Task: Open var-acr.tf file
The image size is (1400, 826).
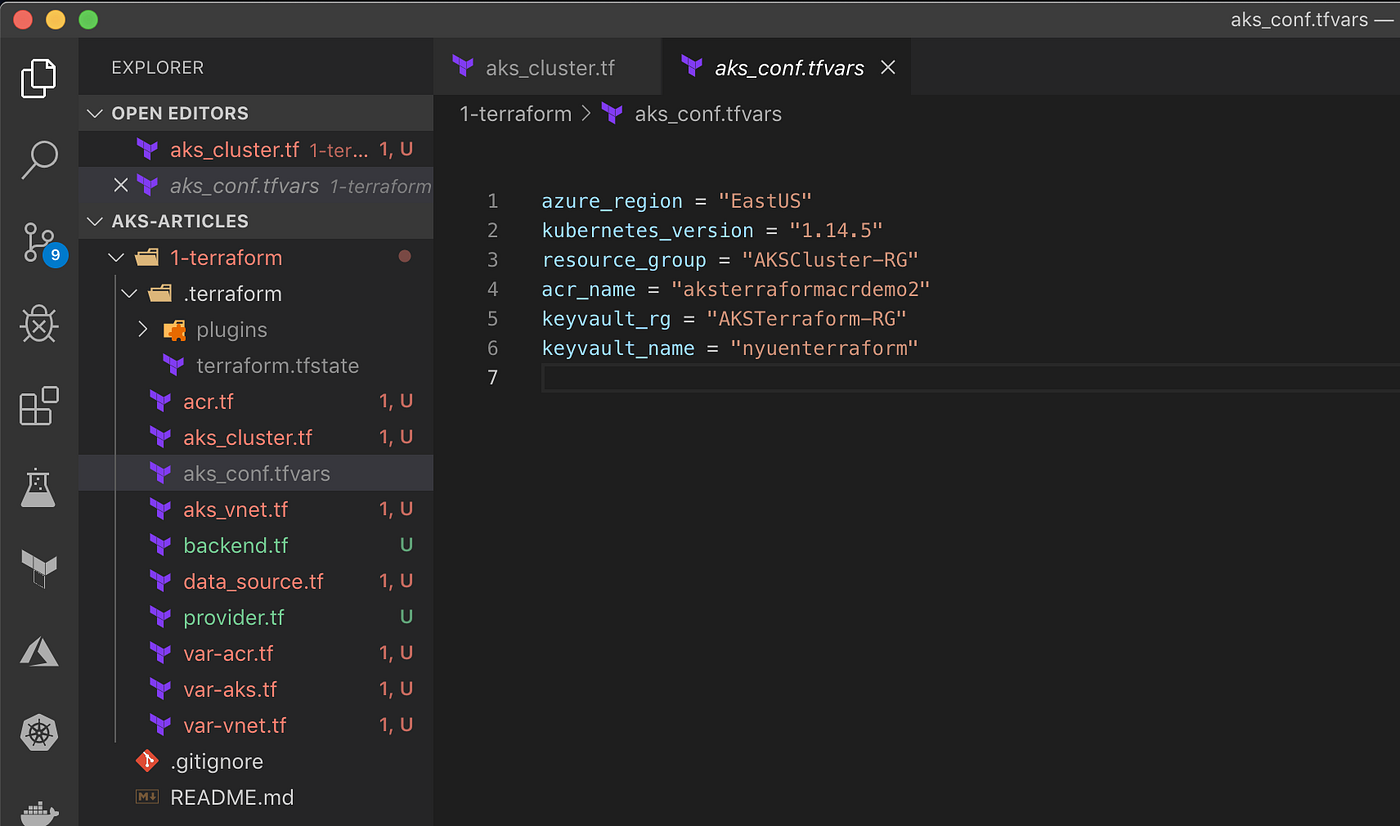Action: 256,653
